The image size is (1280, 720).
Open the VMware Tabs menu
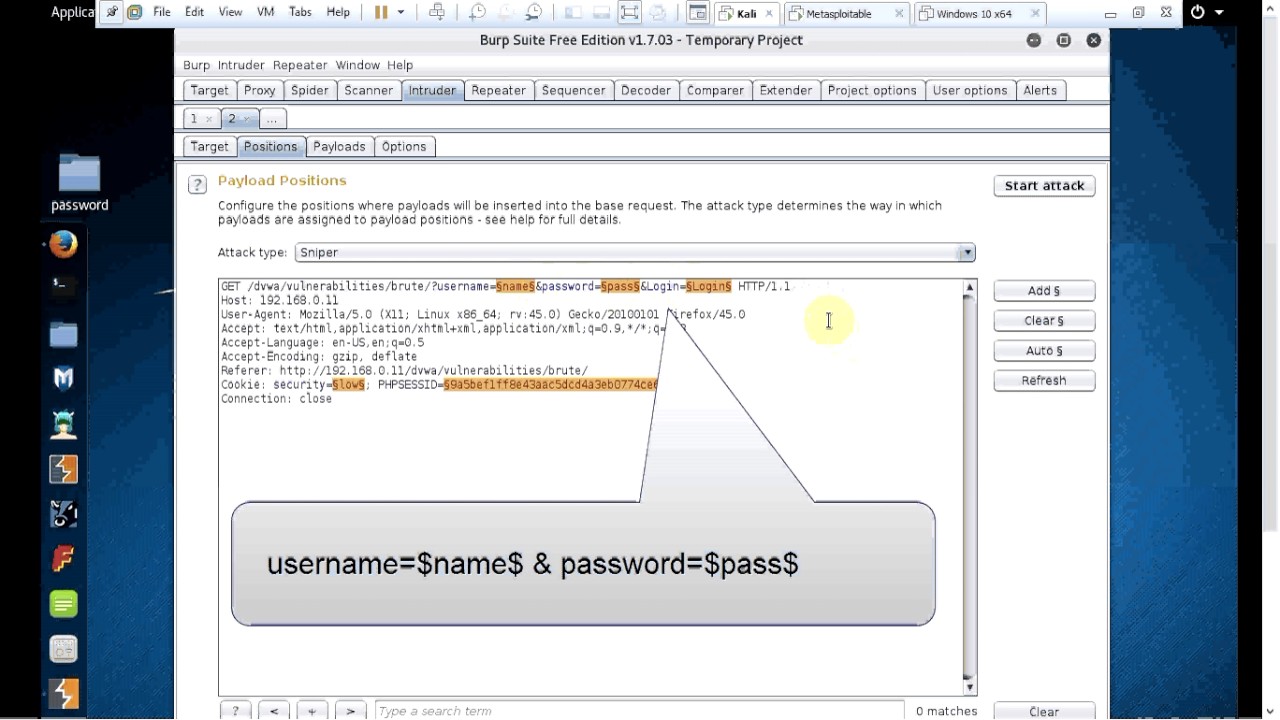[x=300, y=12]
